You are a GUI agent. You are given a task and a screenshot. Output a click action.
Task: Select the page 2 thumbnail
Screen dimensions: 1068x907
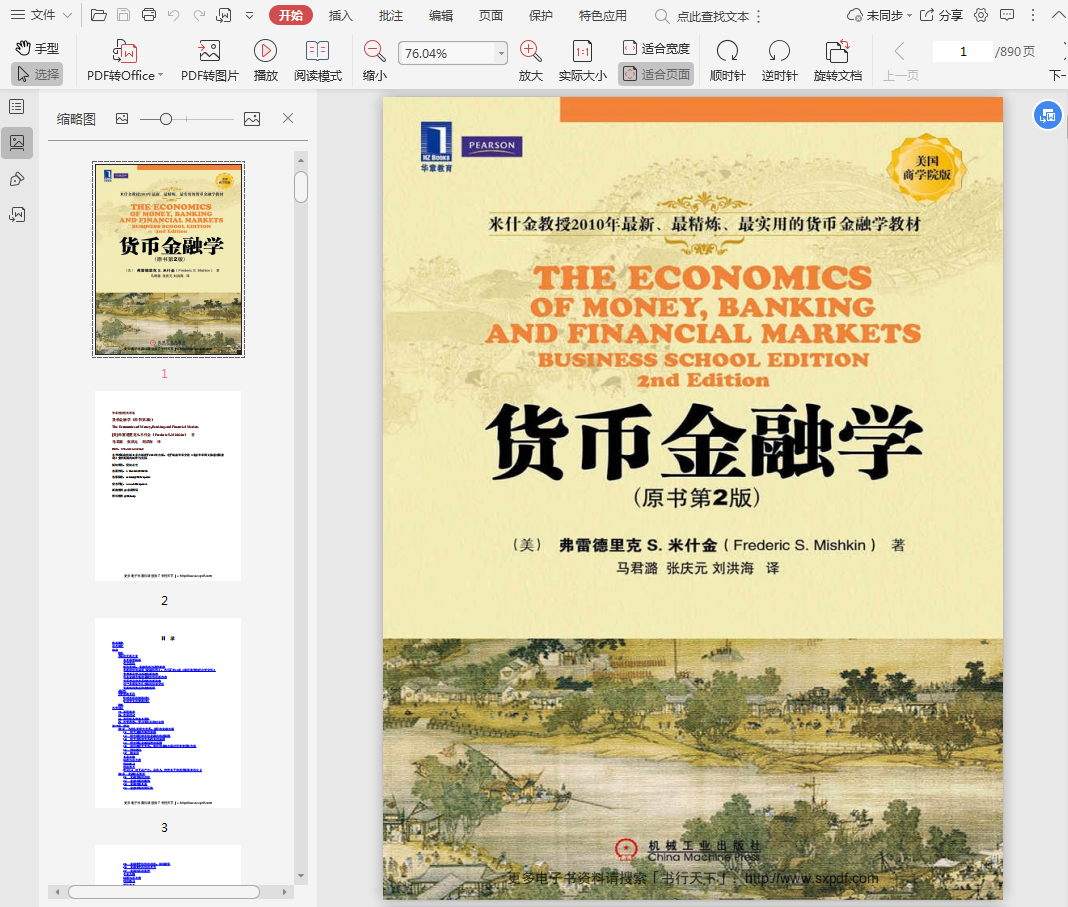point(167,485)
